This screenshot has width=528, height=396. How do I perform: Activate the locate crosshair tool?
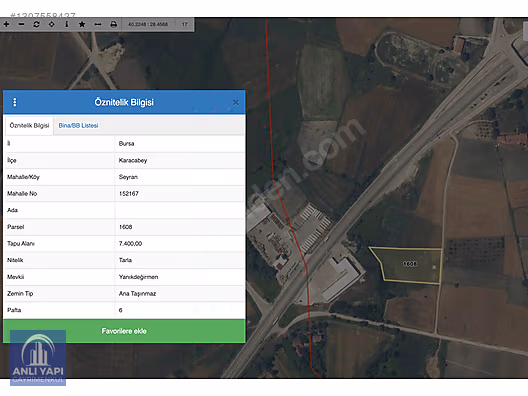click(52, 24)
